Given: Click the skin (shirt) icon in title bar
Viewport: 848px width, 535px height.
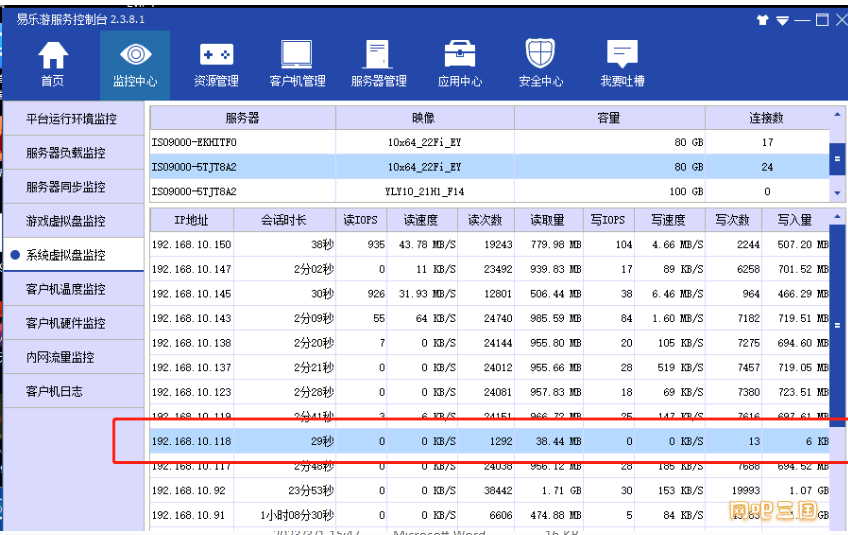Looking at the screenshot, I should (763, 19).
